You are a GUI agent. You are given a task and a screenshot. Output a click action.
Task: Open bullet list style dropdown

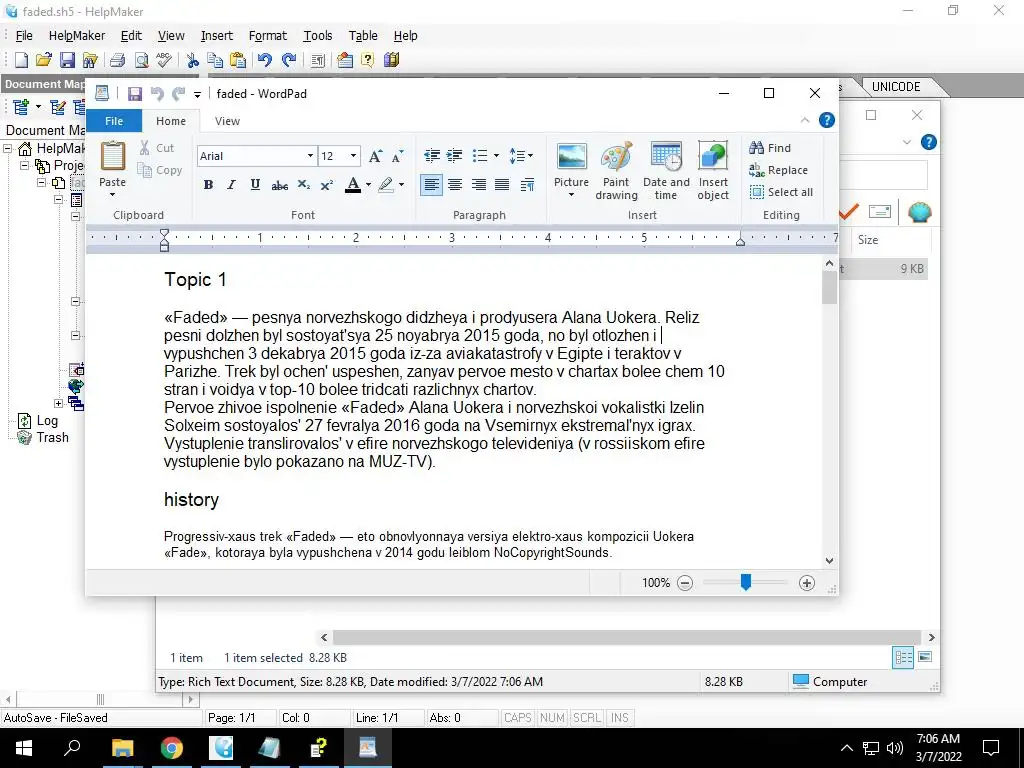click(x=496, y=155)
